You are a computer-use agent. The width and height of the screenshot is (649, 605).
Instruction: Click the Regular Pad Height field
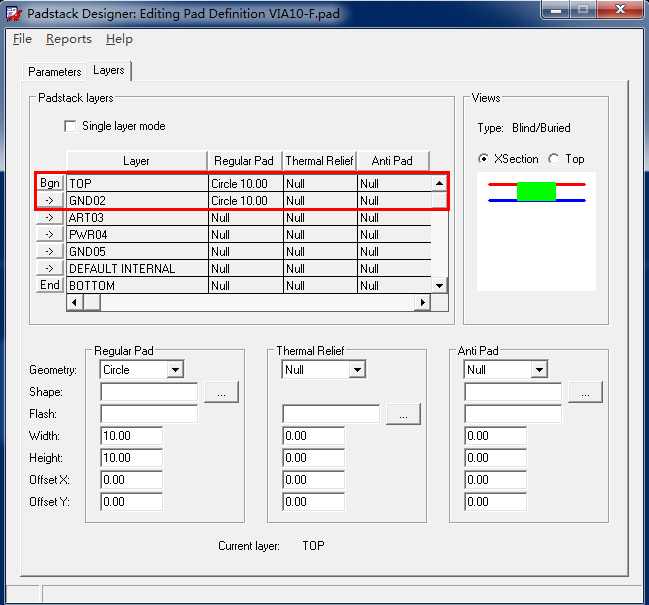click(x=132, y=458)
